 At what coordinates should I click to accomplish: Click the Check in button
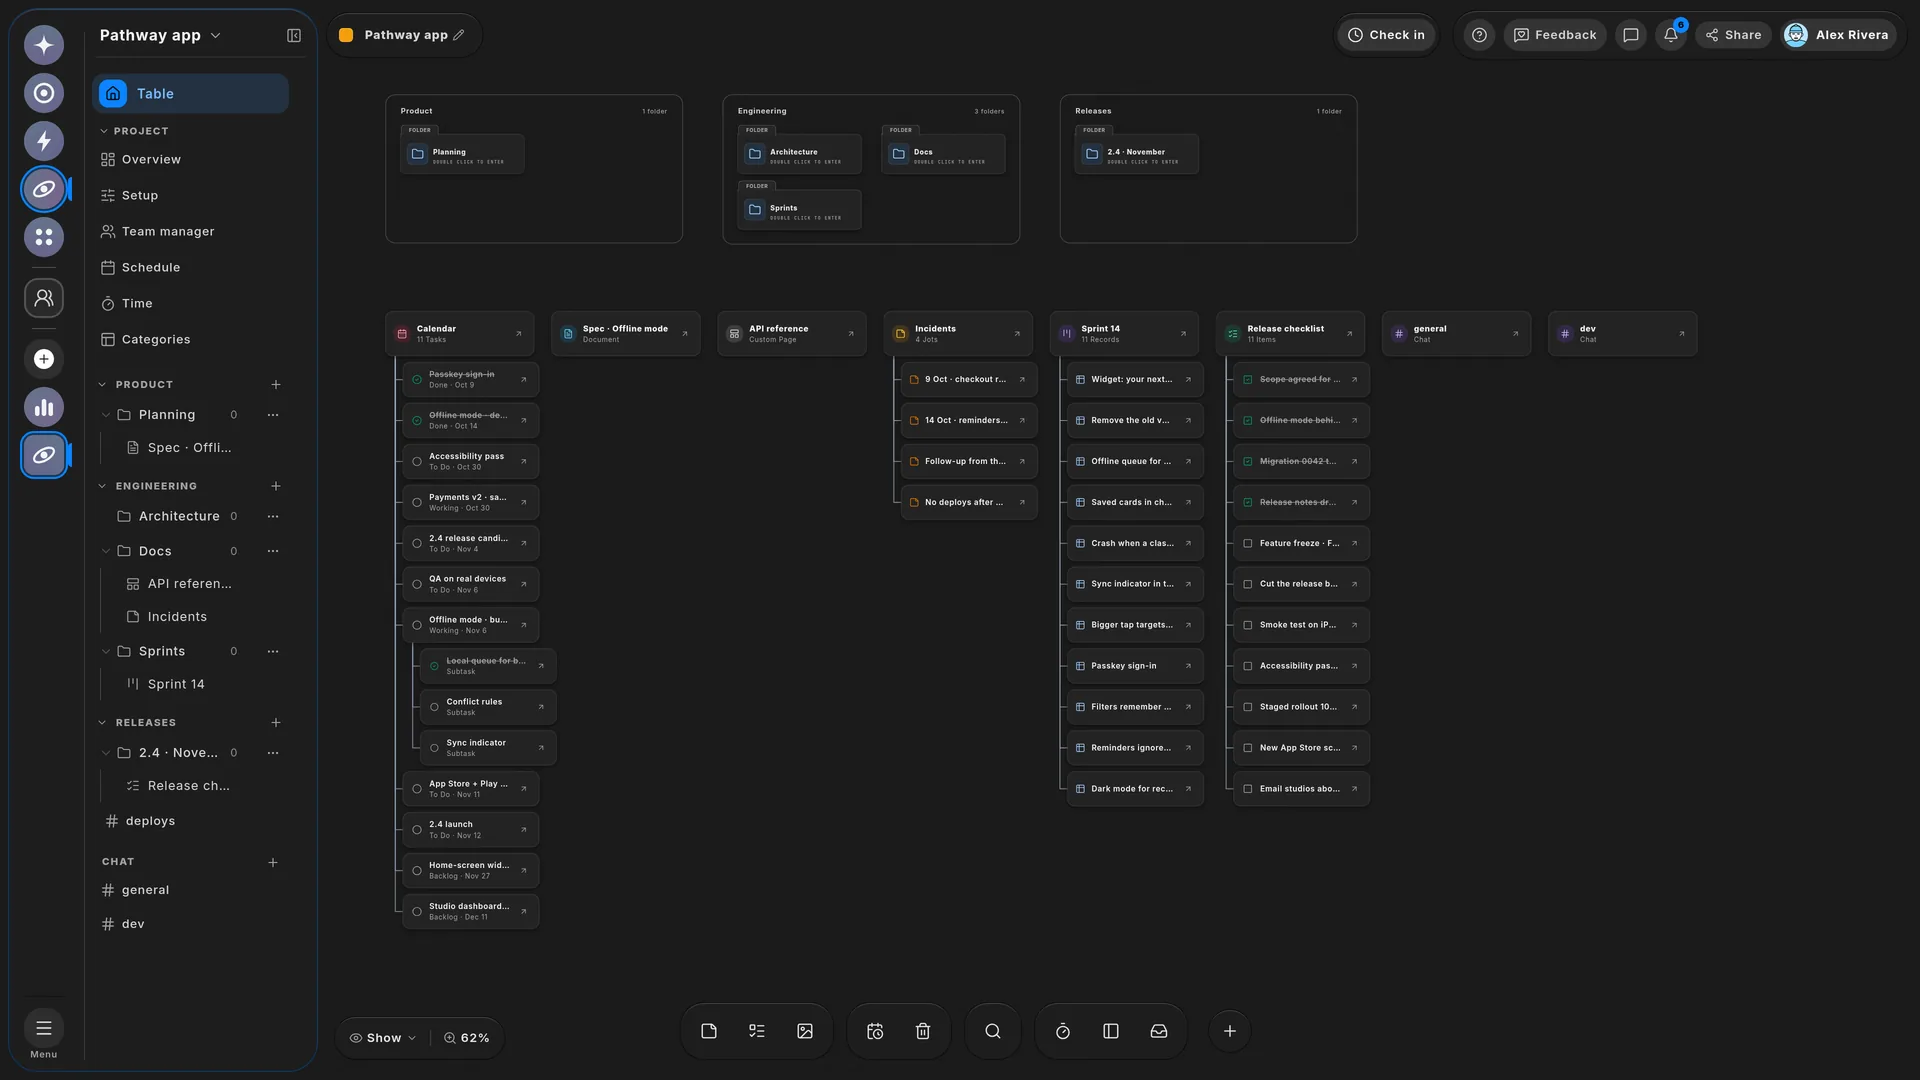tap(1386, 35)
